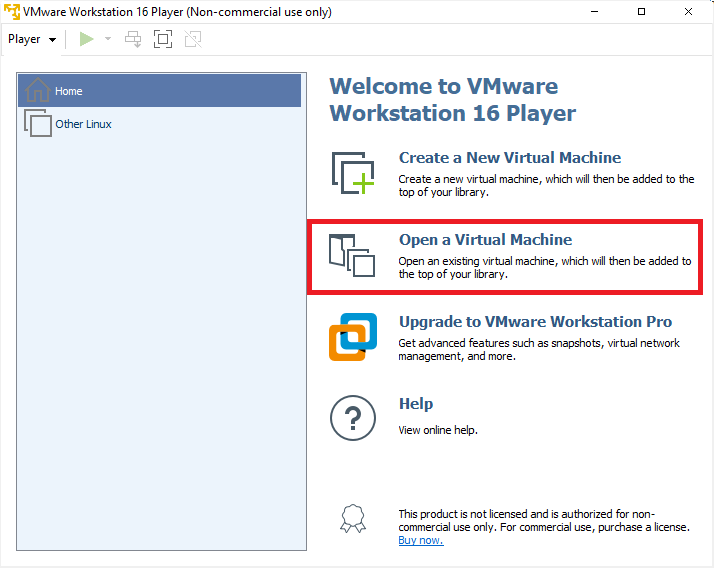This screenshot has height=568, width=714.
Task: Click the Create a New Virtual Machine icon
Action: pos(352,172)
